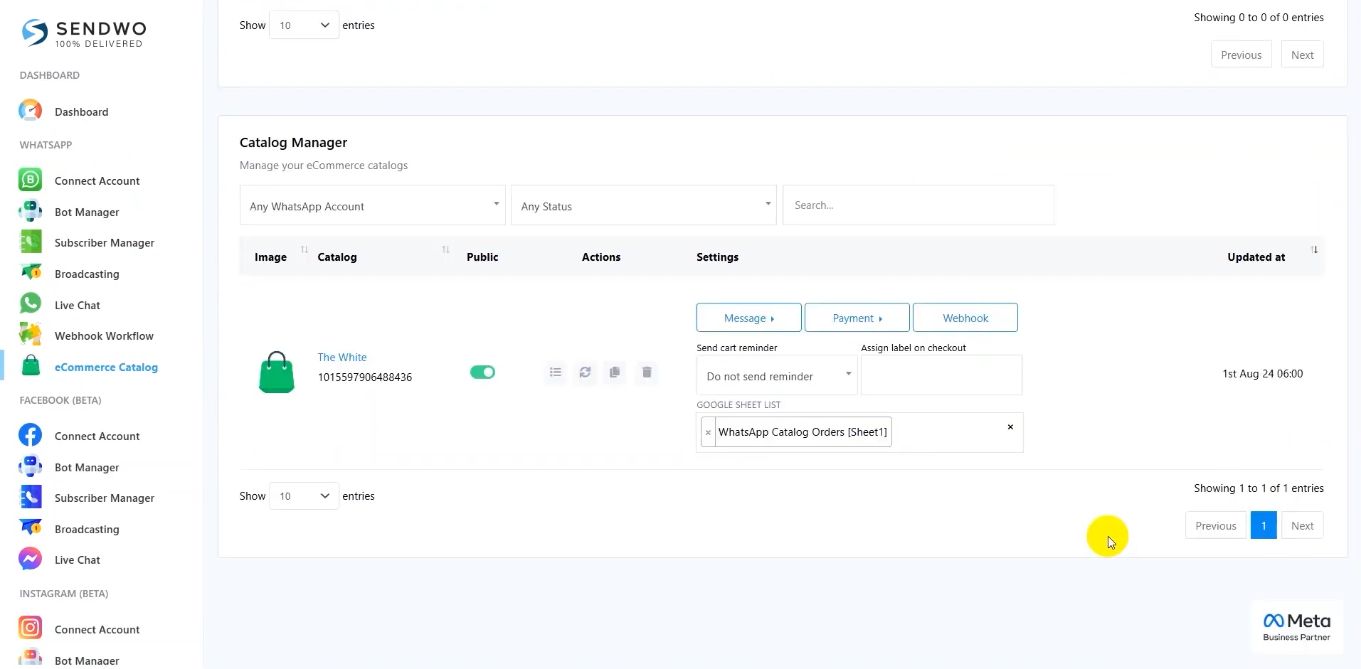The width and height of the screenshot is (1361, 669).
Task: Click the sync icon for The White catalog
Action: pyautogui.click(x=585, y=372)
